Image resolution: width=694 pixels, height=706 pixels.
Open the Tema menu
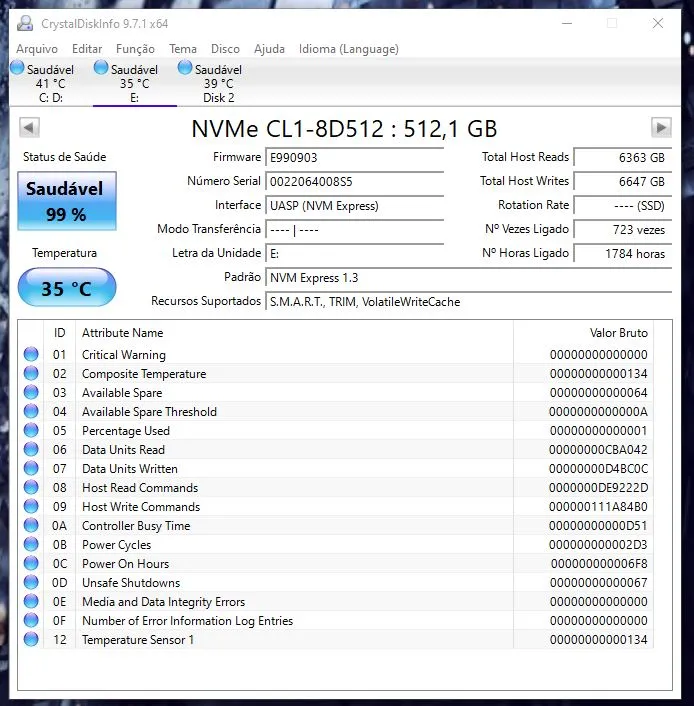183,49
